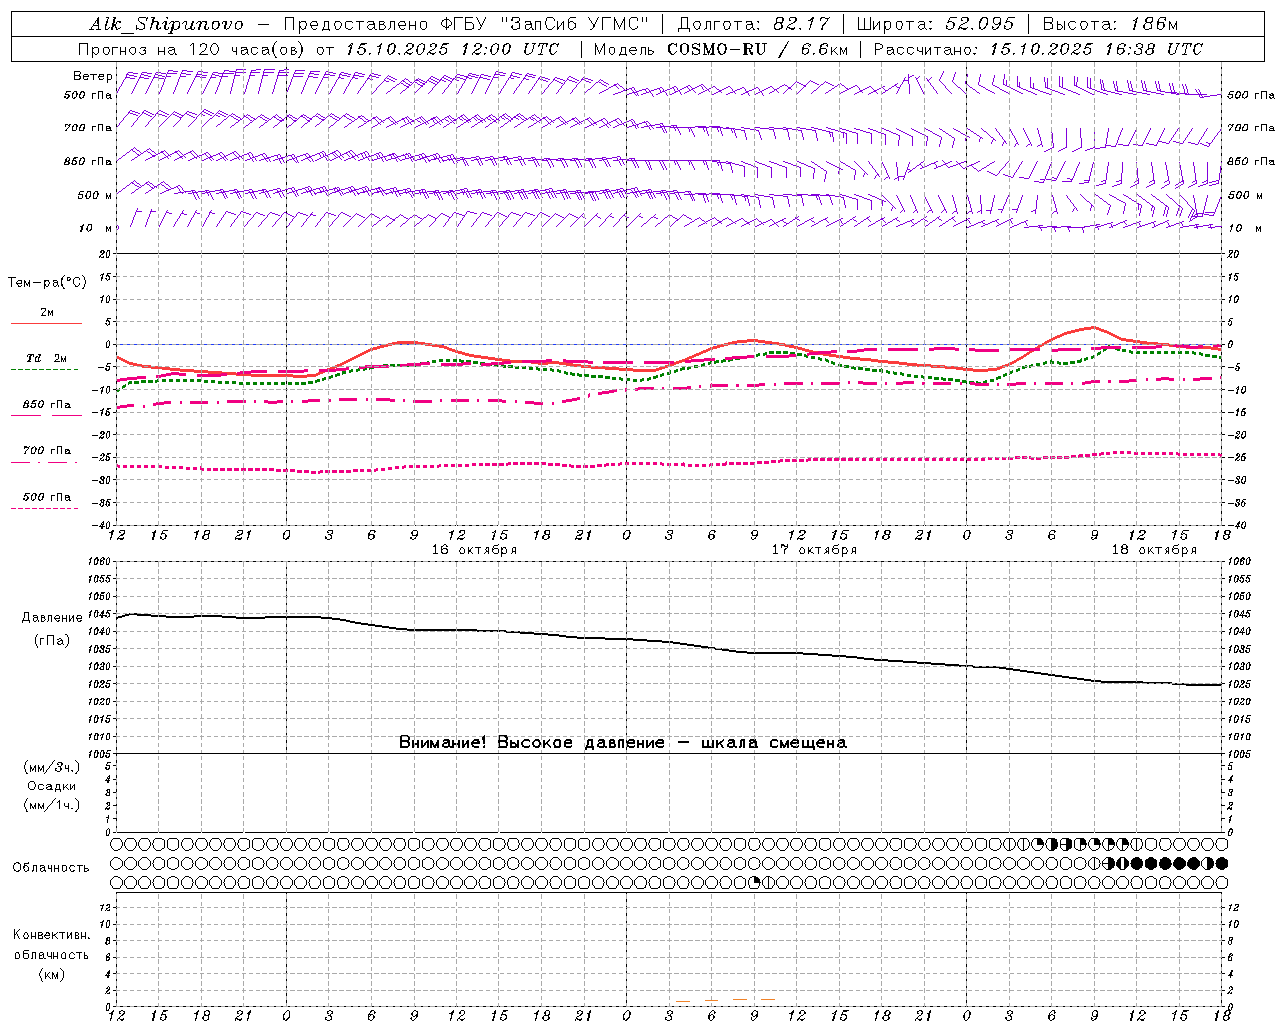Click the Рассчитано: 15.10.2025 16:38 UTC text
Image resolution: width=1280 pixels, height=1024 pixels.
1038,49
